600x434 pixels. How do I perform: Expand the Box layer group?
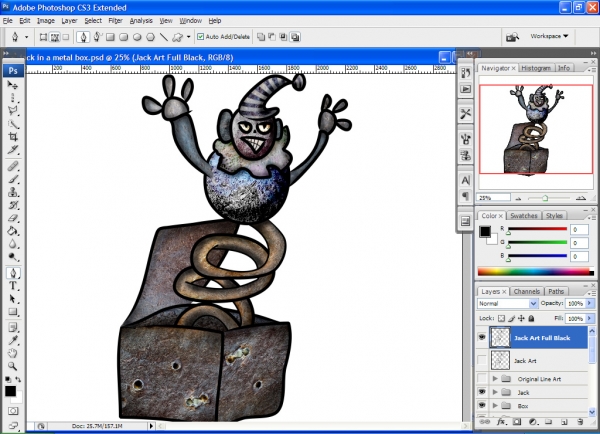[495, 405]
